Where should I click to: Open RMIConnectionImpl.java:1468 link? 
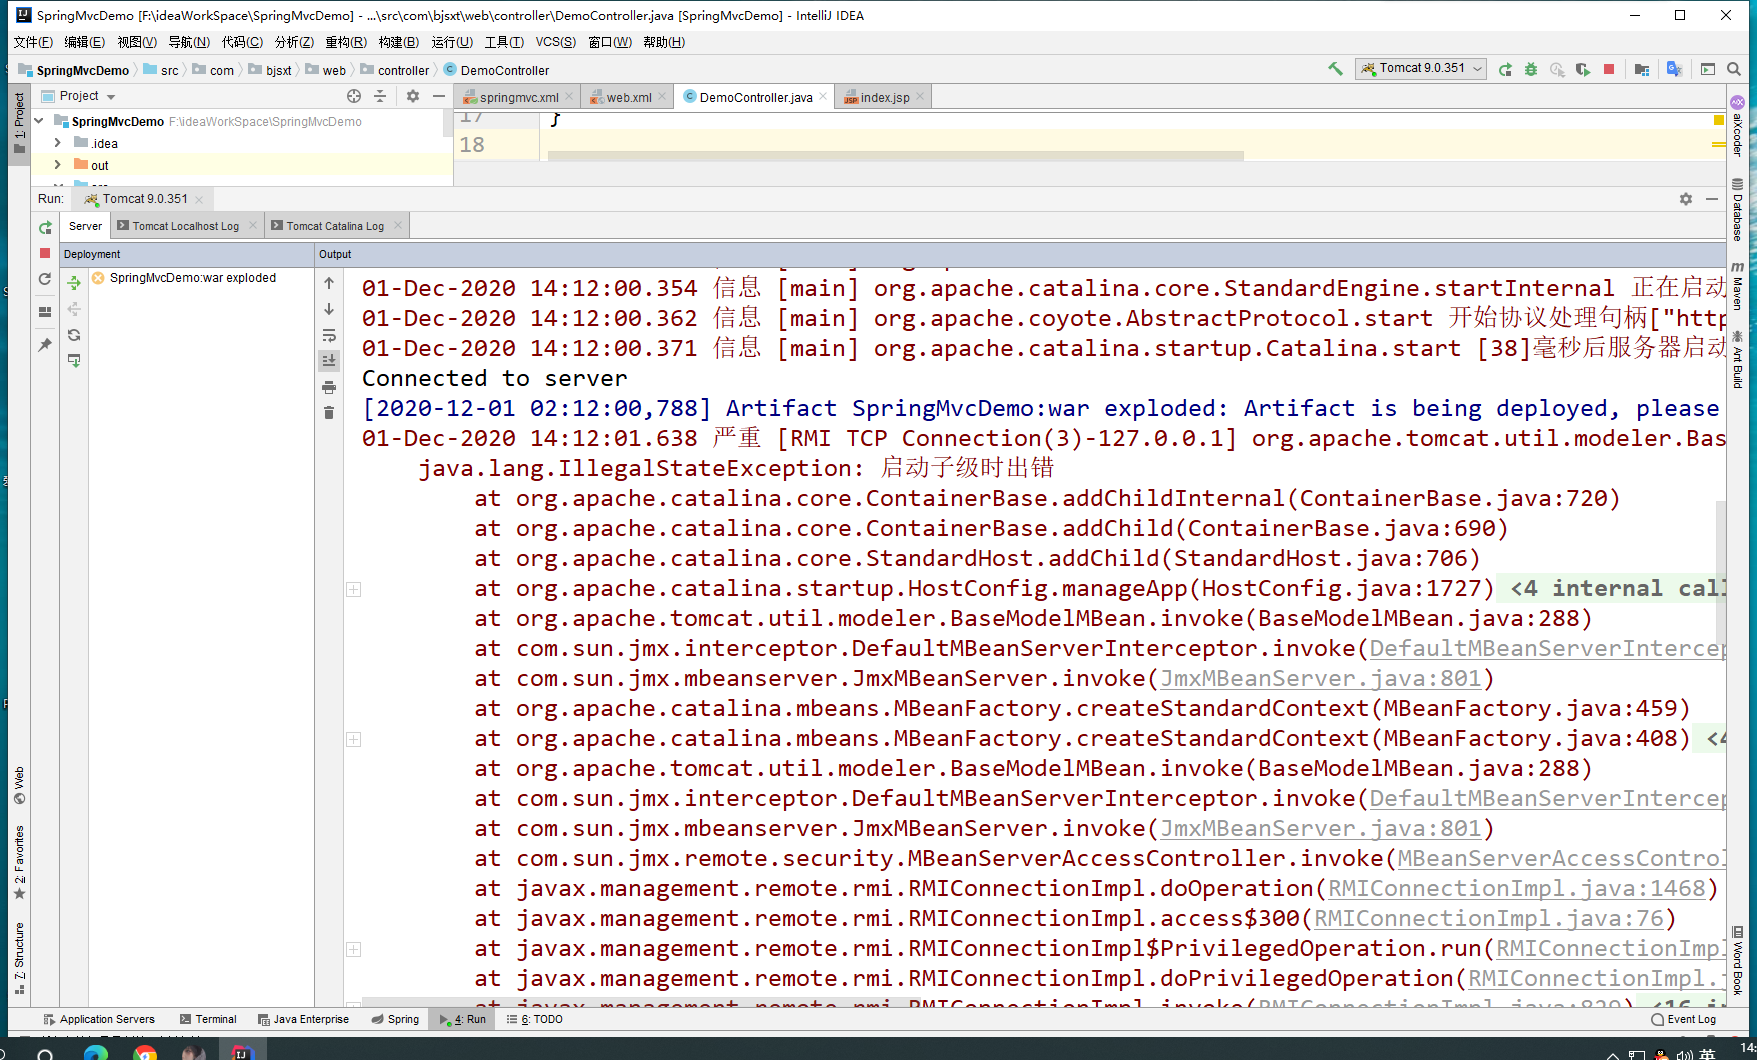pyautogui.click(x=1516, y=888)
